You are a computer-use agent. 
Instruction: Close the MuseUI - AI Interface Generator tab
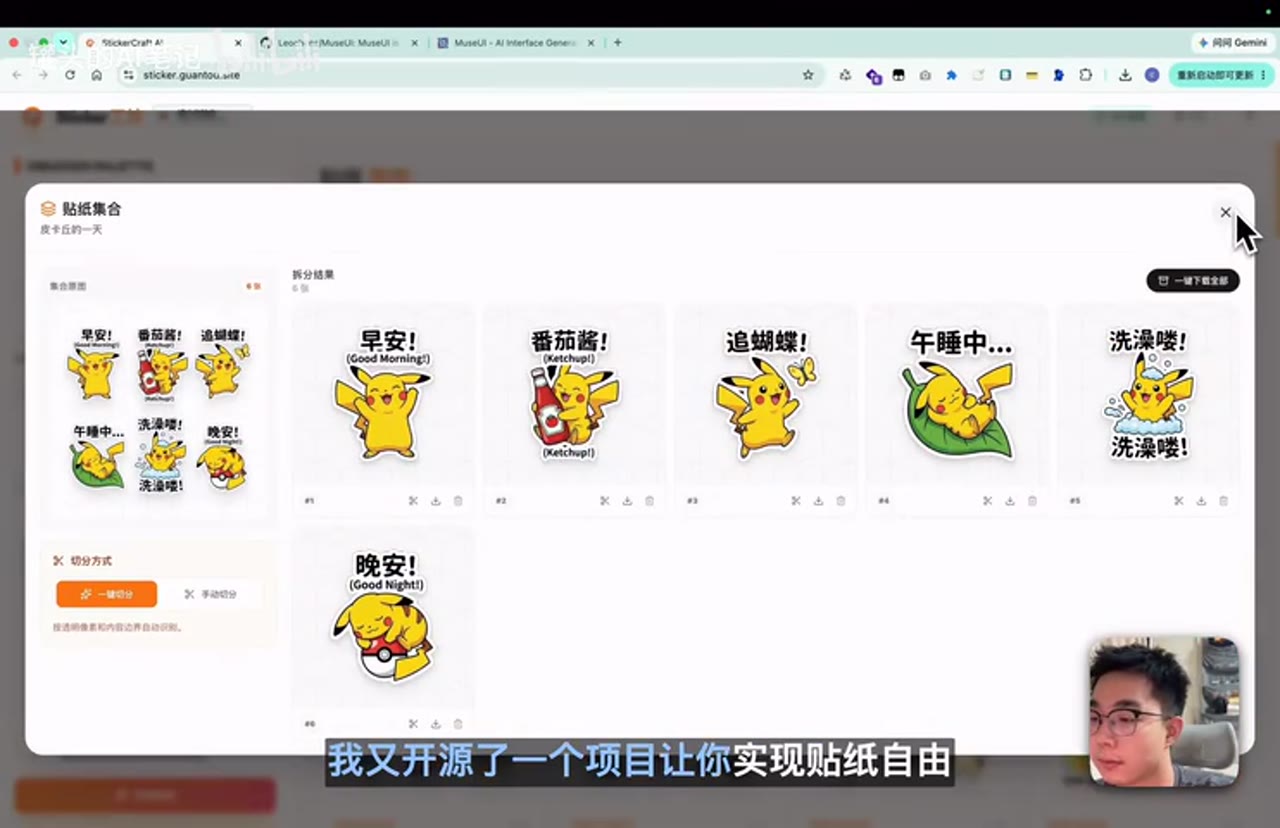[x=591, y=43]
